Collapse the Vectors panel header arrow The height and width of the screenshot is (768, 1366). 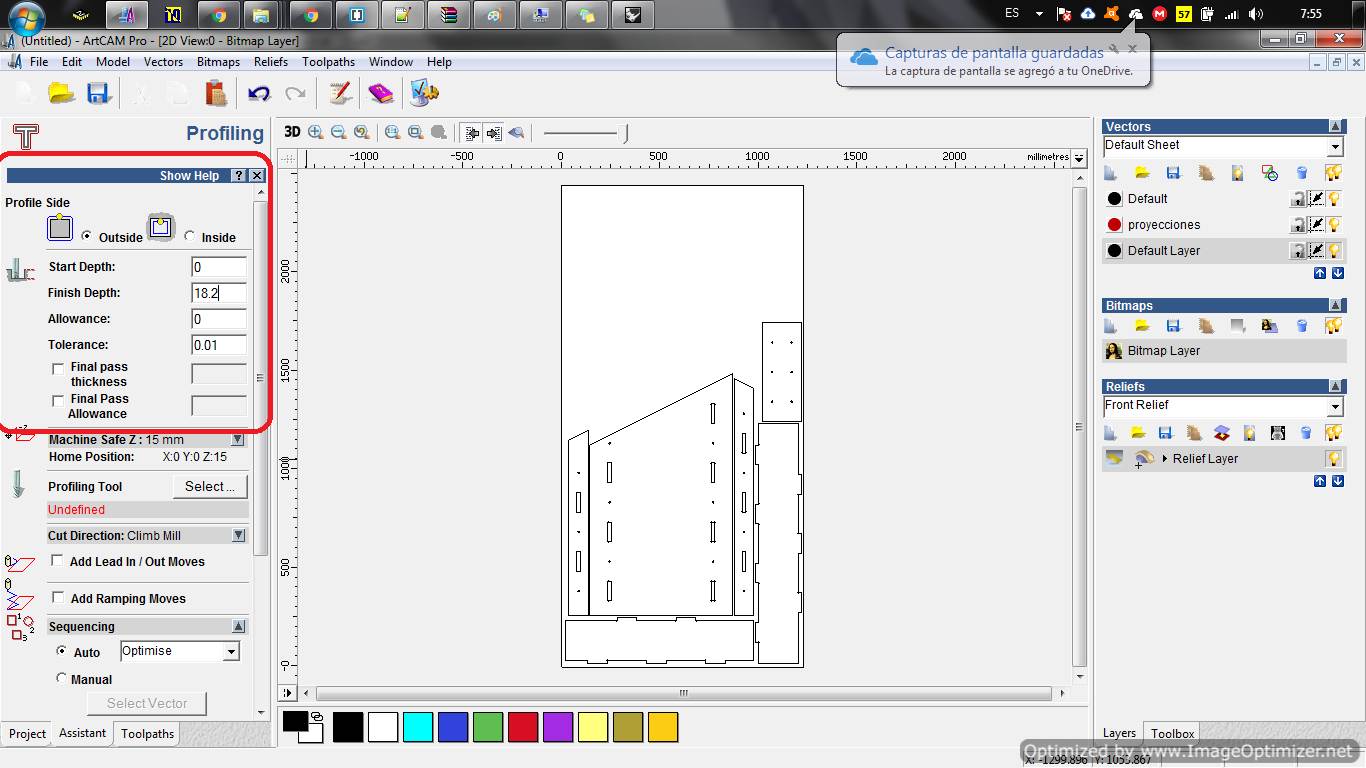tap(1336, 127)
